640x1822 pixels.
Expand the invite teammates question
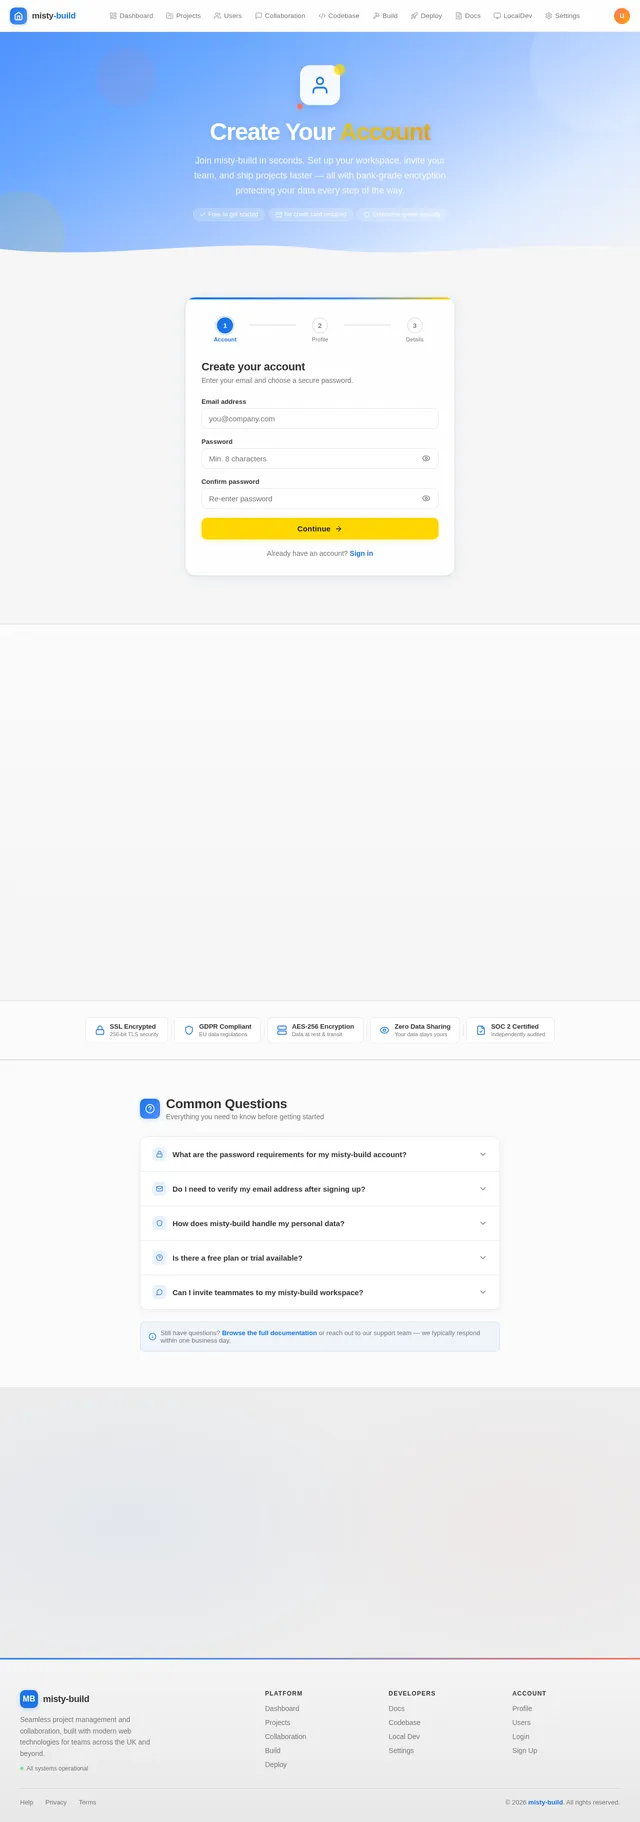point(320,1292)
